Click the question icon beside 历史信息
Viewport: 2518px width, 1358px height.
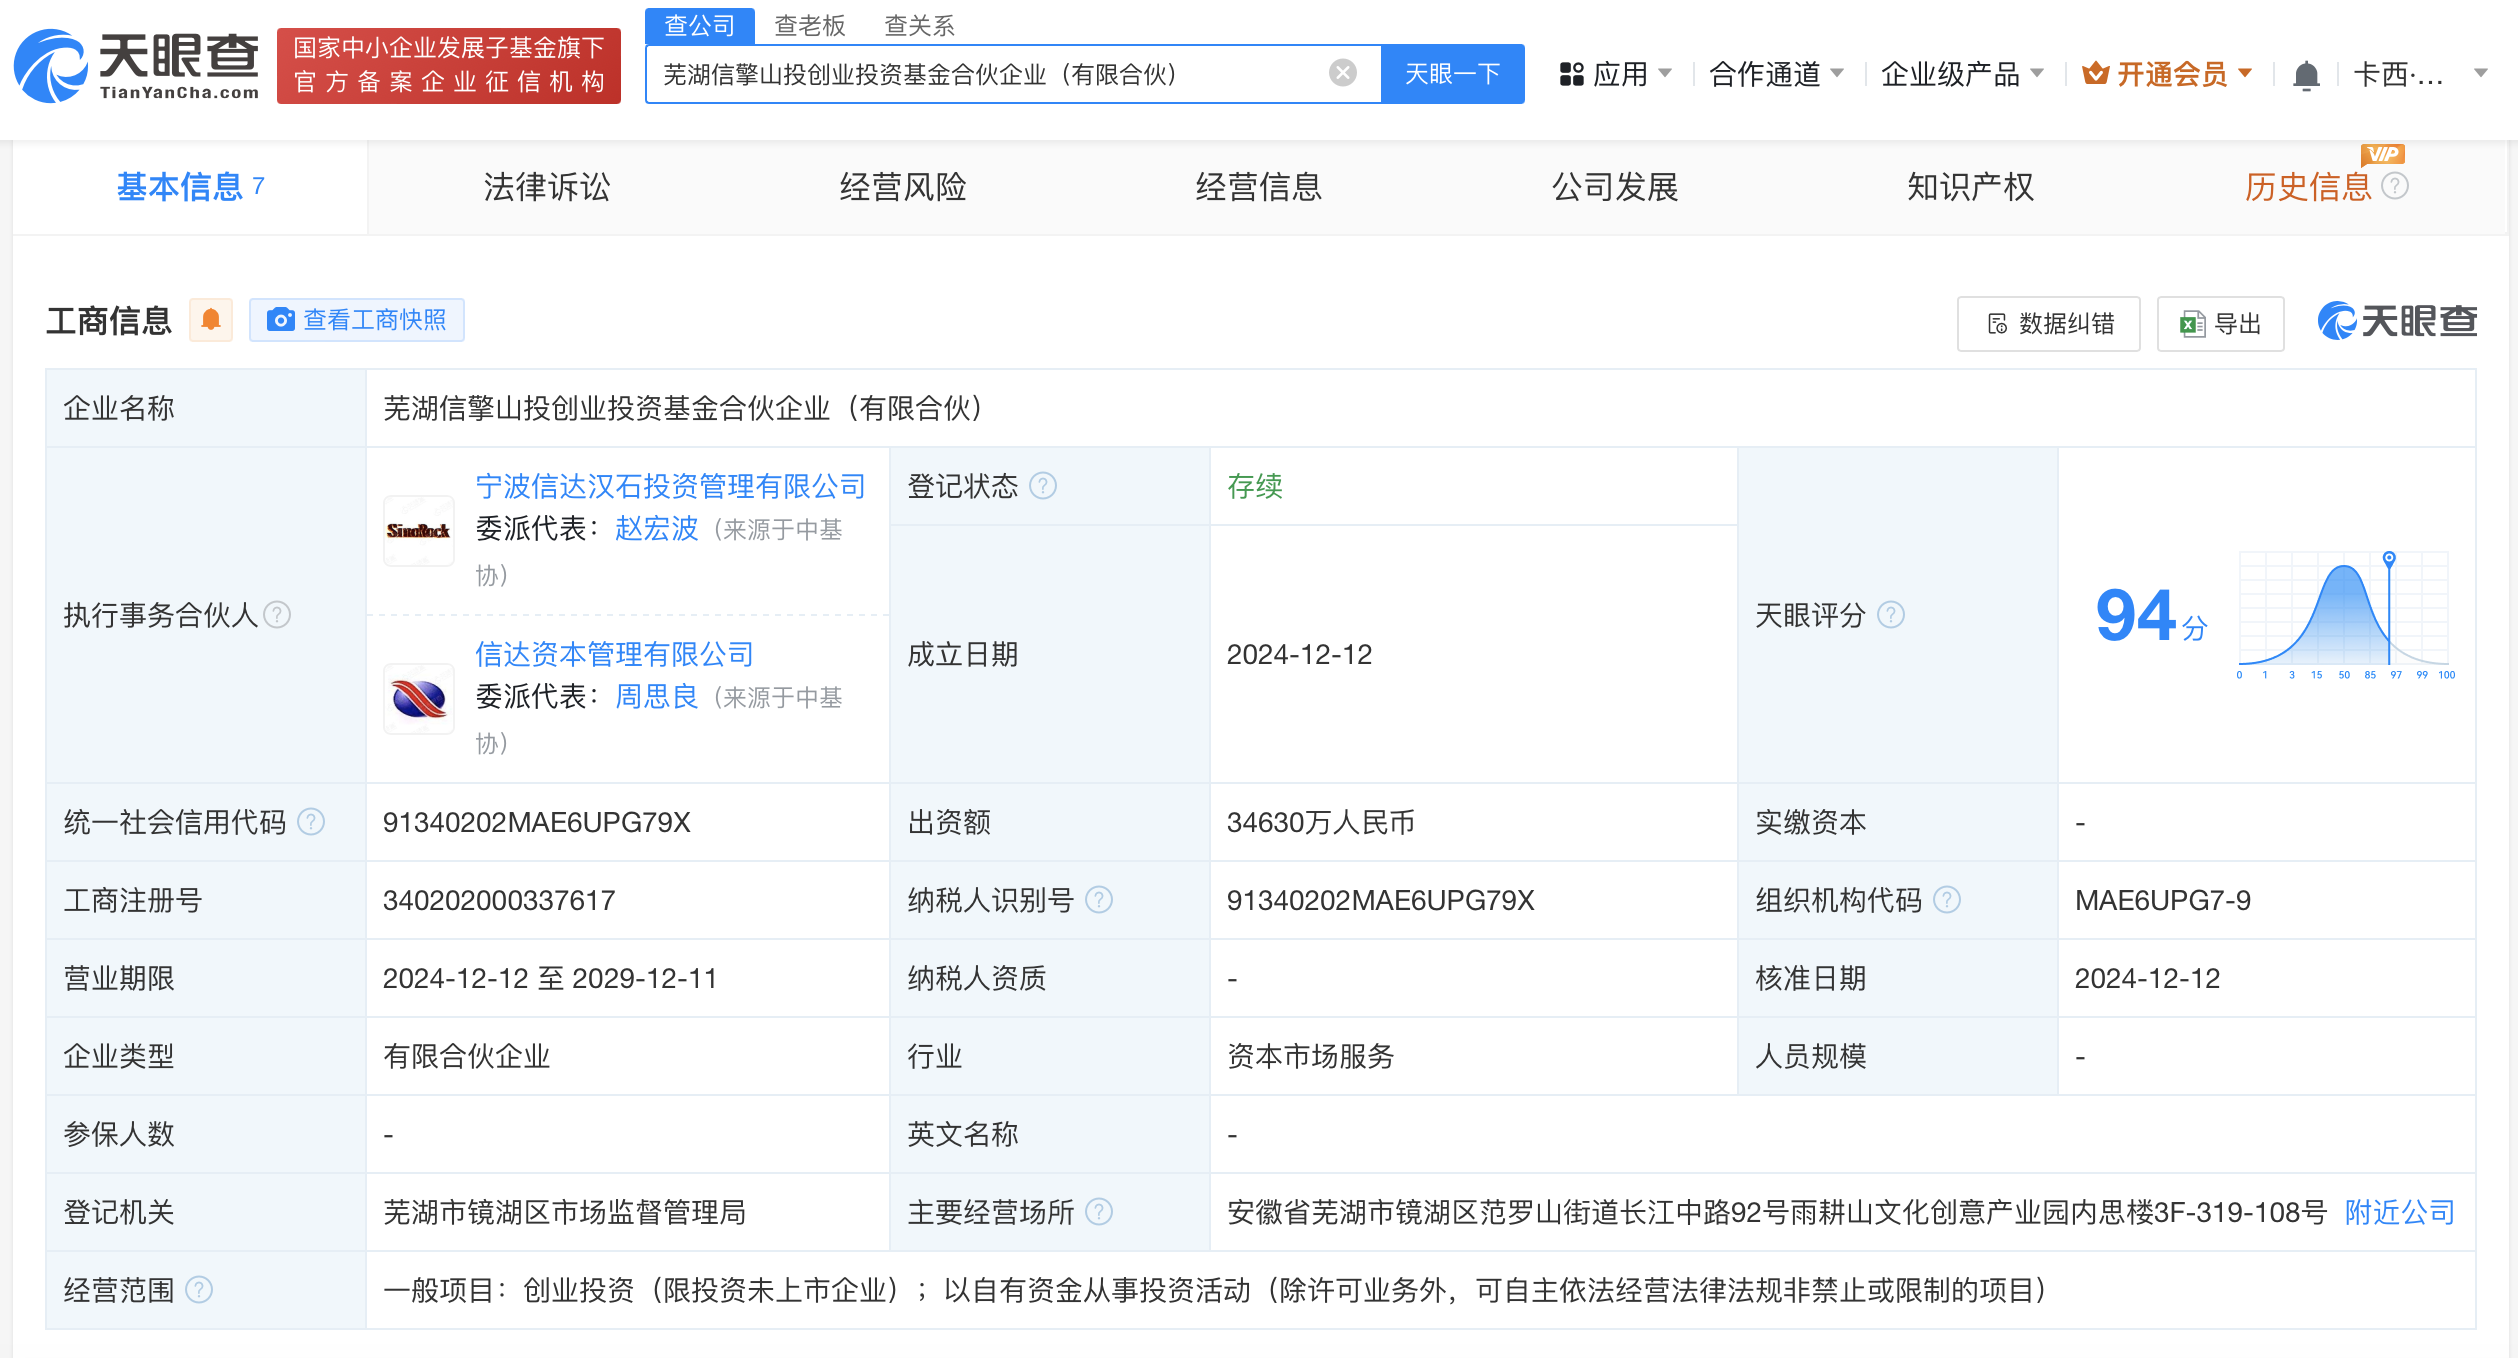point(2395,186)
